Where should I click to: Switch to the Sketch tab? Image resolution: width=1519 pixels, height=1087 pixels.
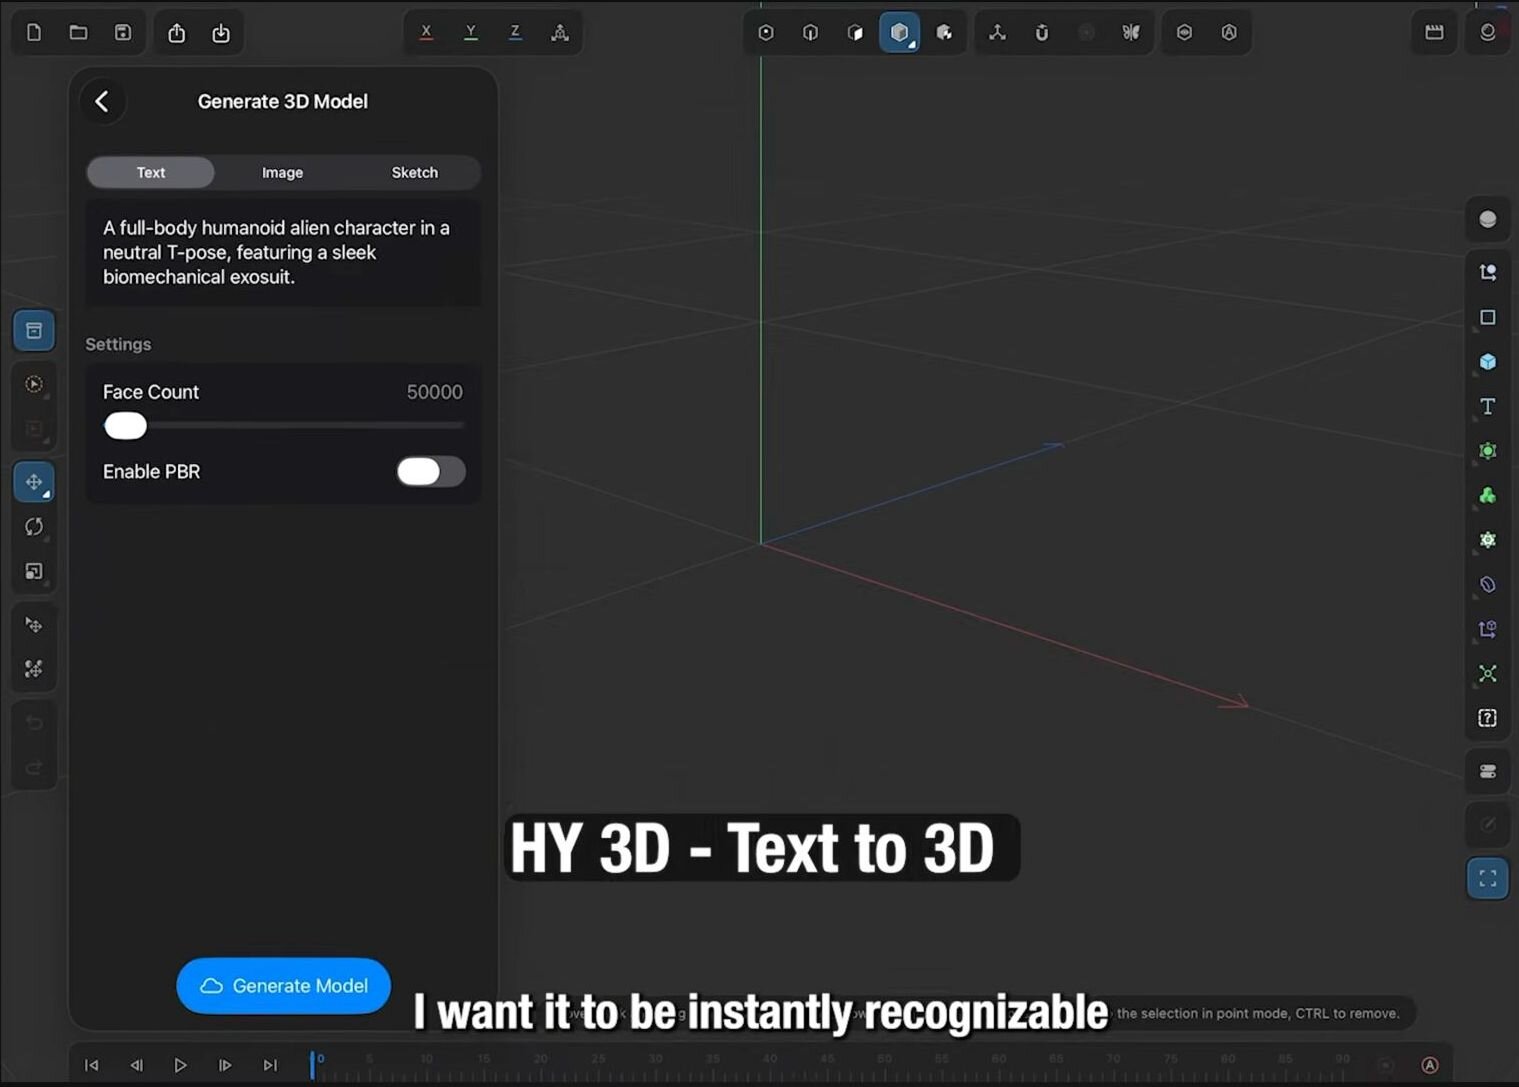(x=414, y=173)
